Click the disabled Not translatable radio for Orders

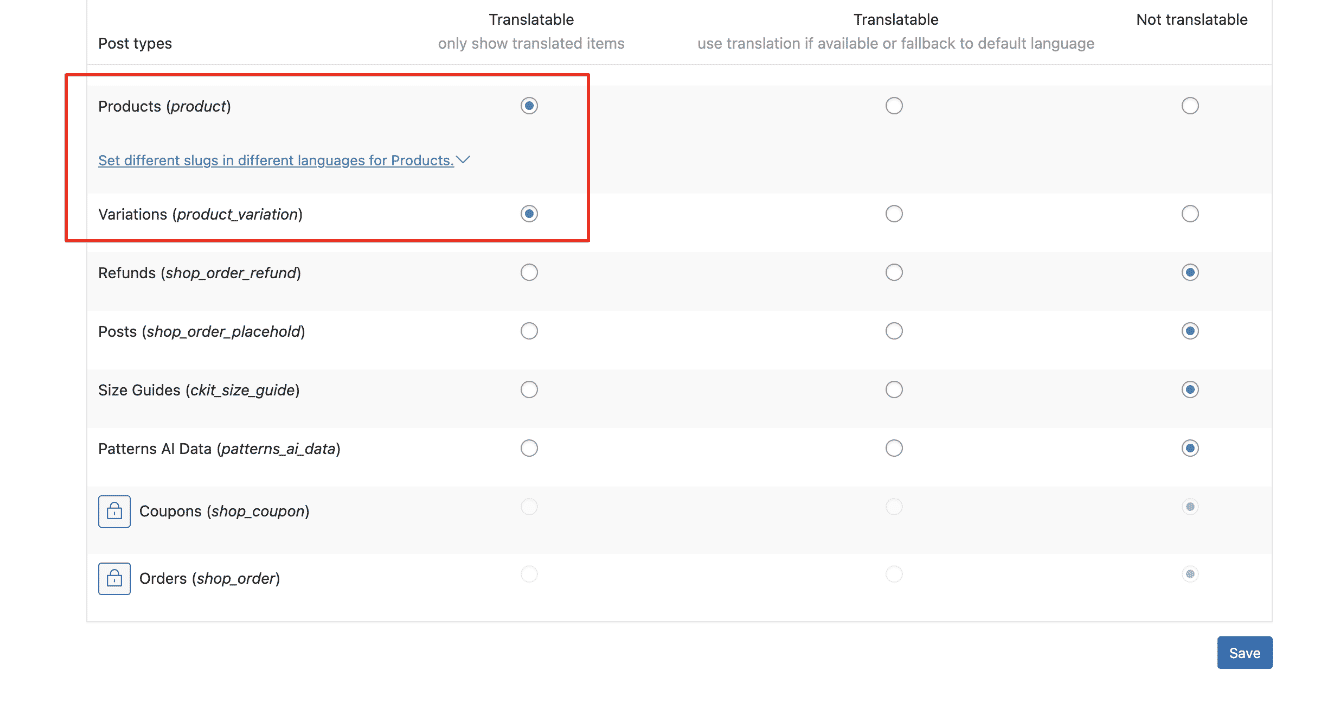tap(1190, 574)
